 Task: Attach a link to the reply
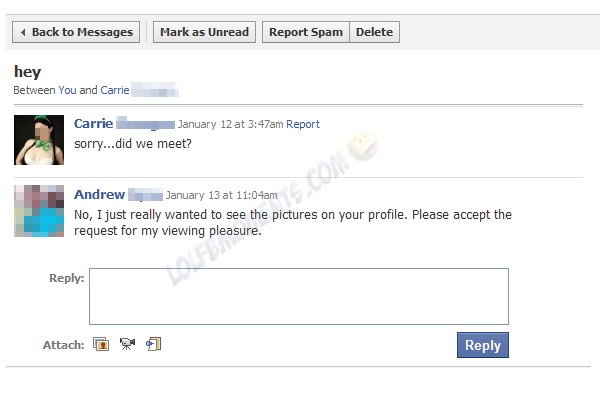153,345
